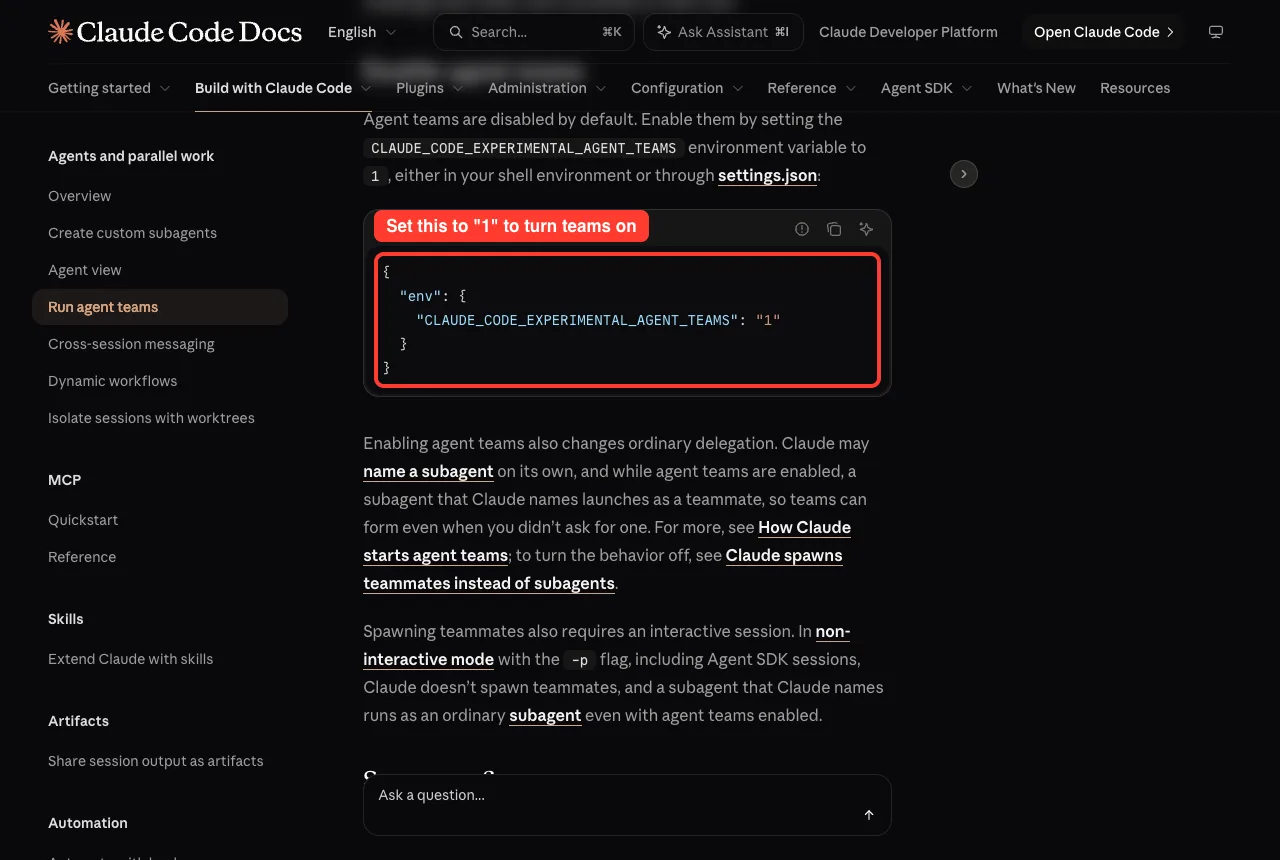Expand the Plugins menu

click(430, 88)
